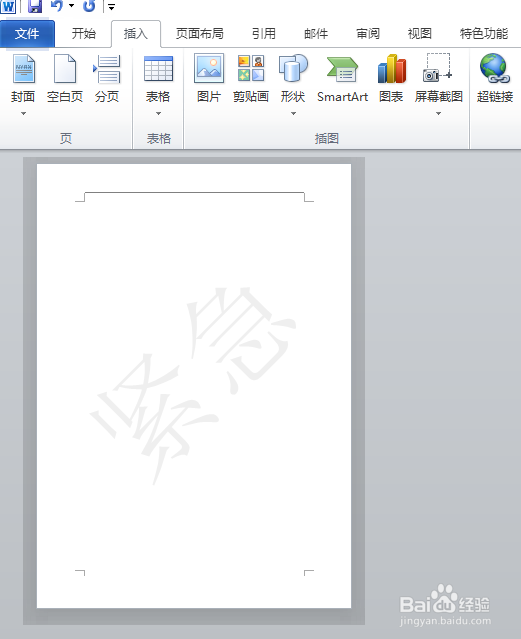Expand the 屏幕截图 dropdown arrow
The height and width of the screenshot is (639, 521).
point(439,113)
